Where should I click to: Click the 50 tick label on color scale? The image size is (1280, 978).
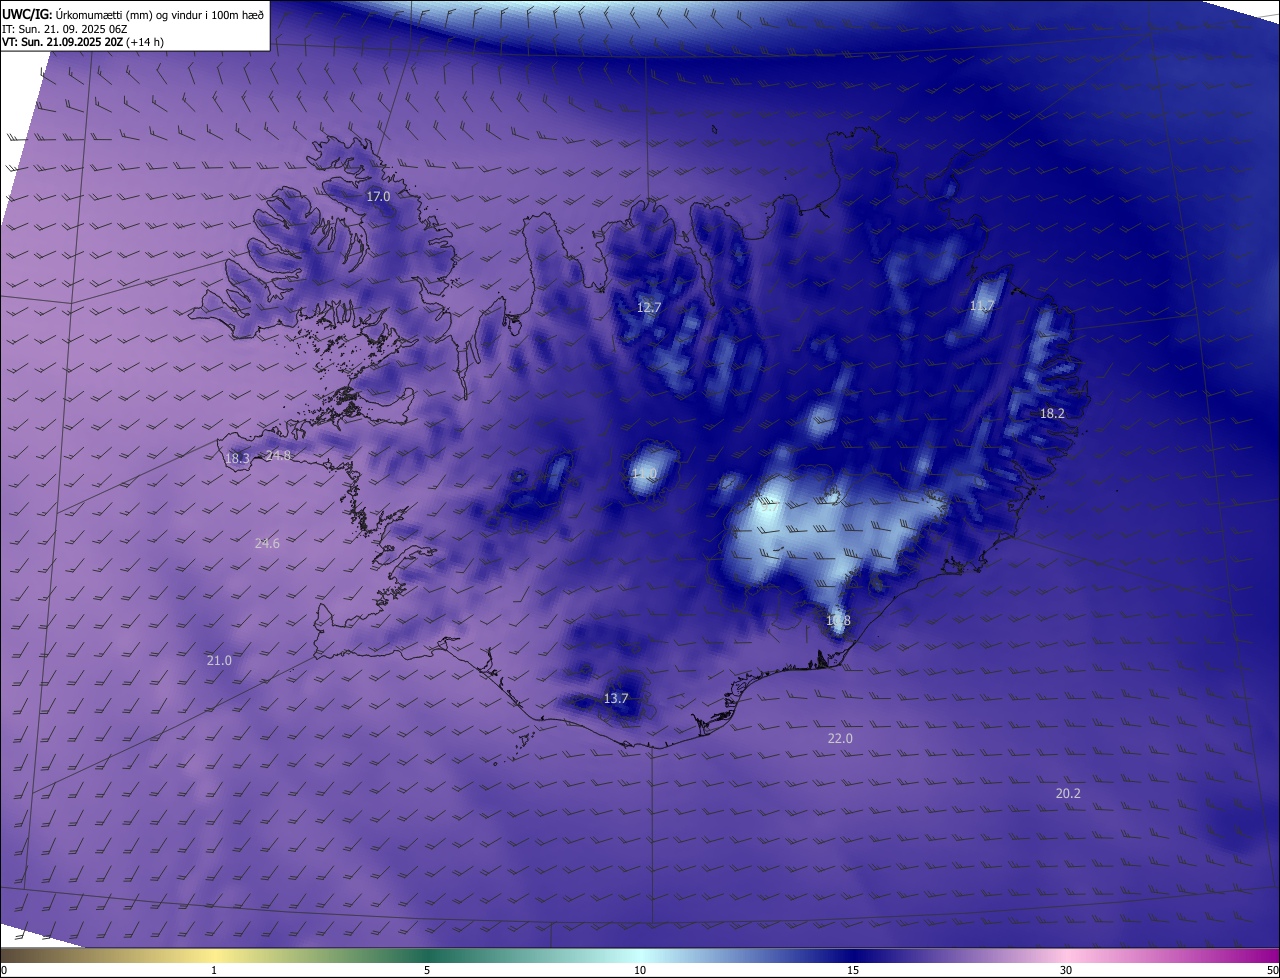click(1272, 970)
